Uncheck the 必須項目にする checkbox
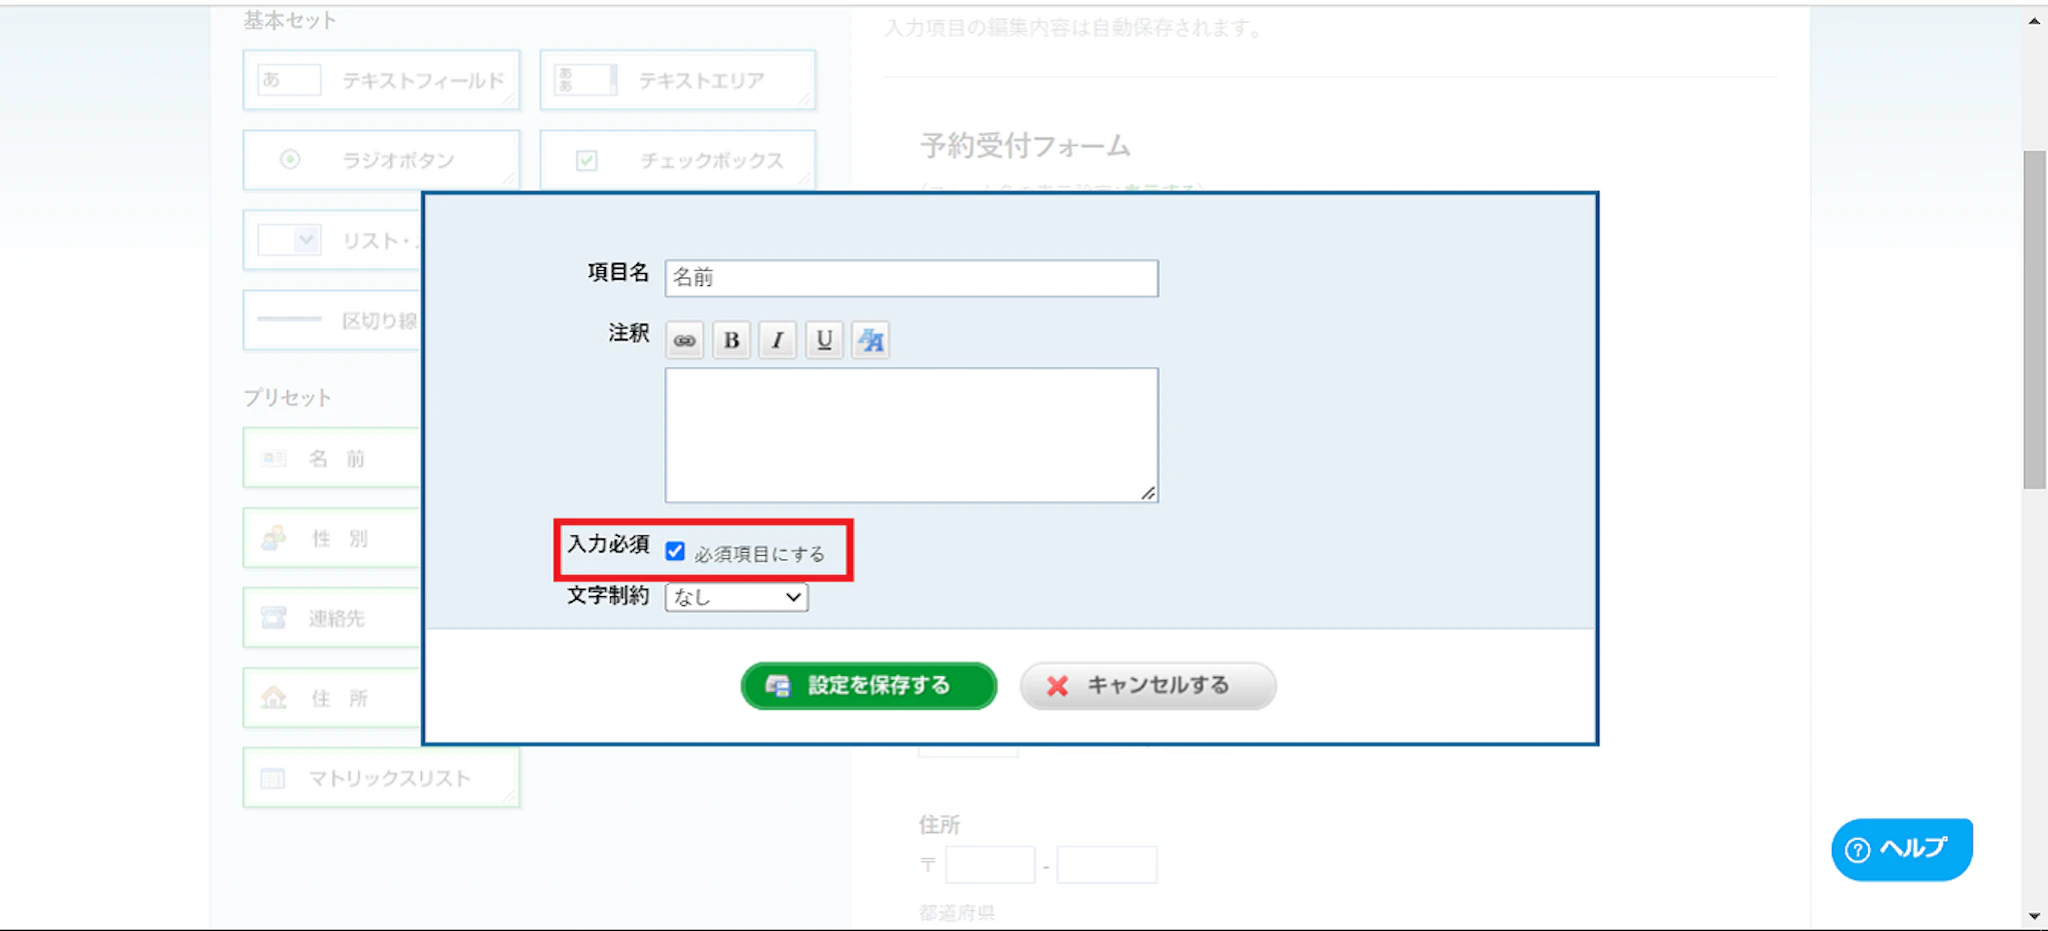The height and width of the screenshot is (931, 2048). coord(676,552)
